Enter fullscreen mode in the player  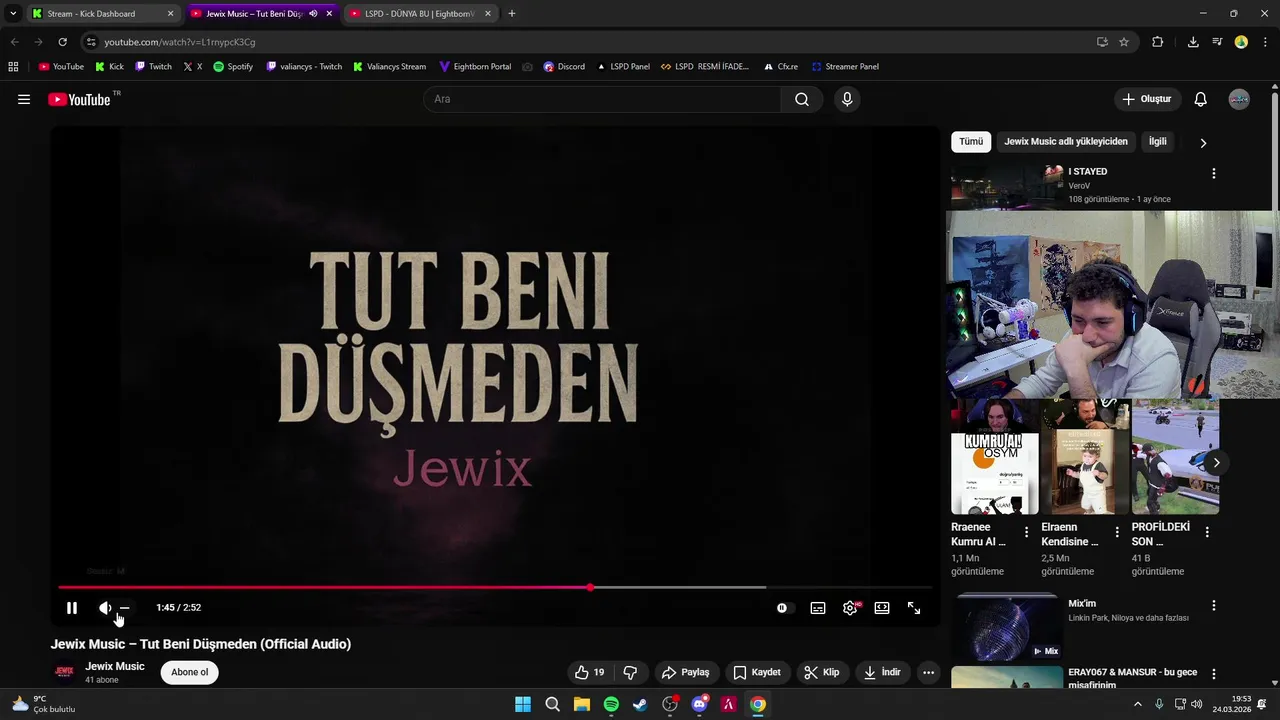[x=914, y=608]
